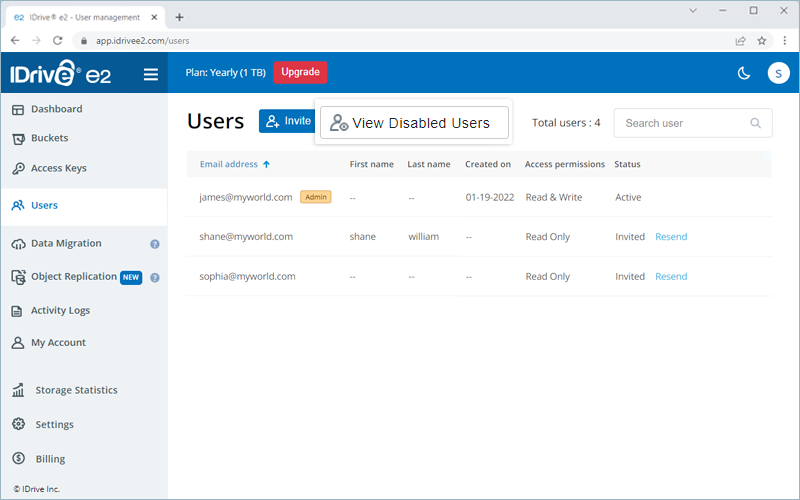Open Buckets from the sidebar
Image resolution: width=800 pixels, height=500 pixels.
point(49,138)
